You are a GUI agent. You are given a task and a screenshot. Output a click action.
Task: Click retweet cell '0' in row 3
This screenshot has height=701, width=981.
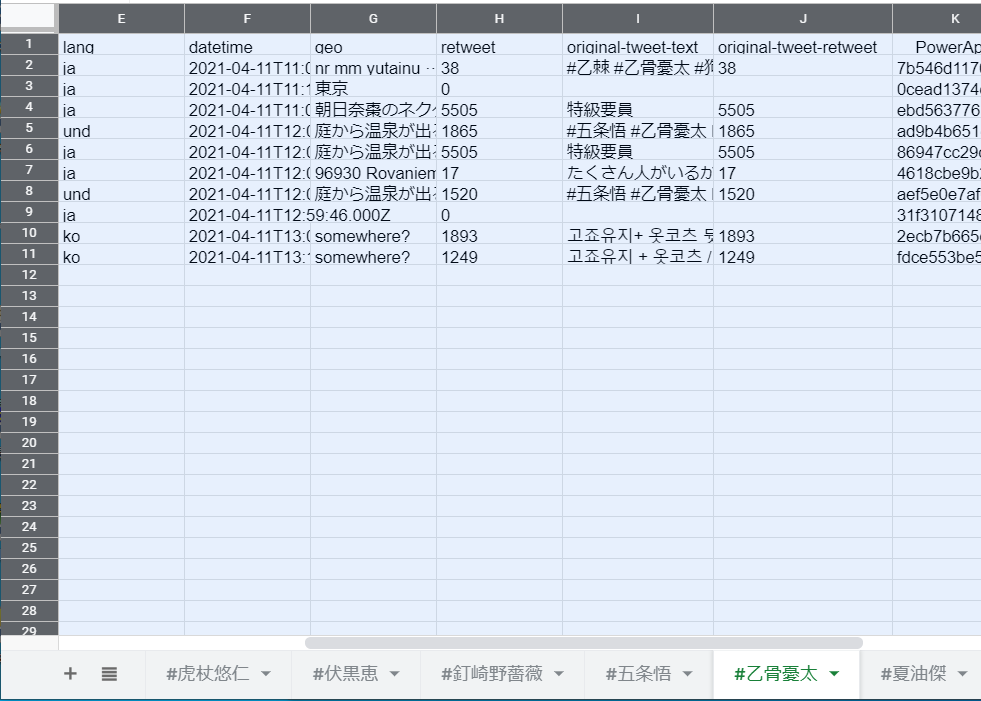(x=499, y=86)
